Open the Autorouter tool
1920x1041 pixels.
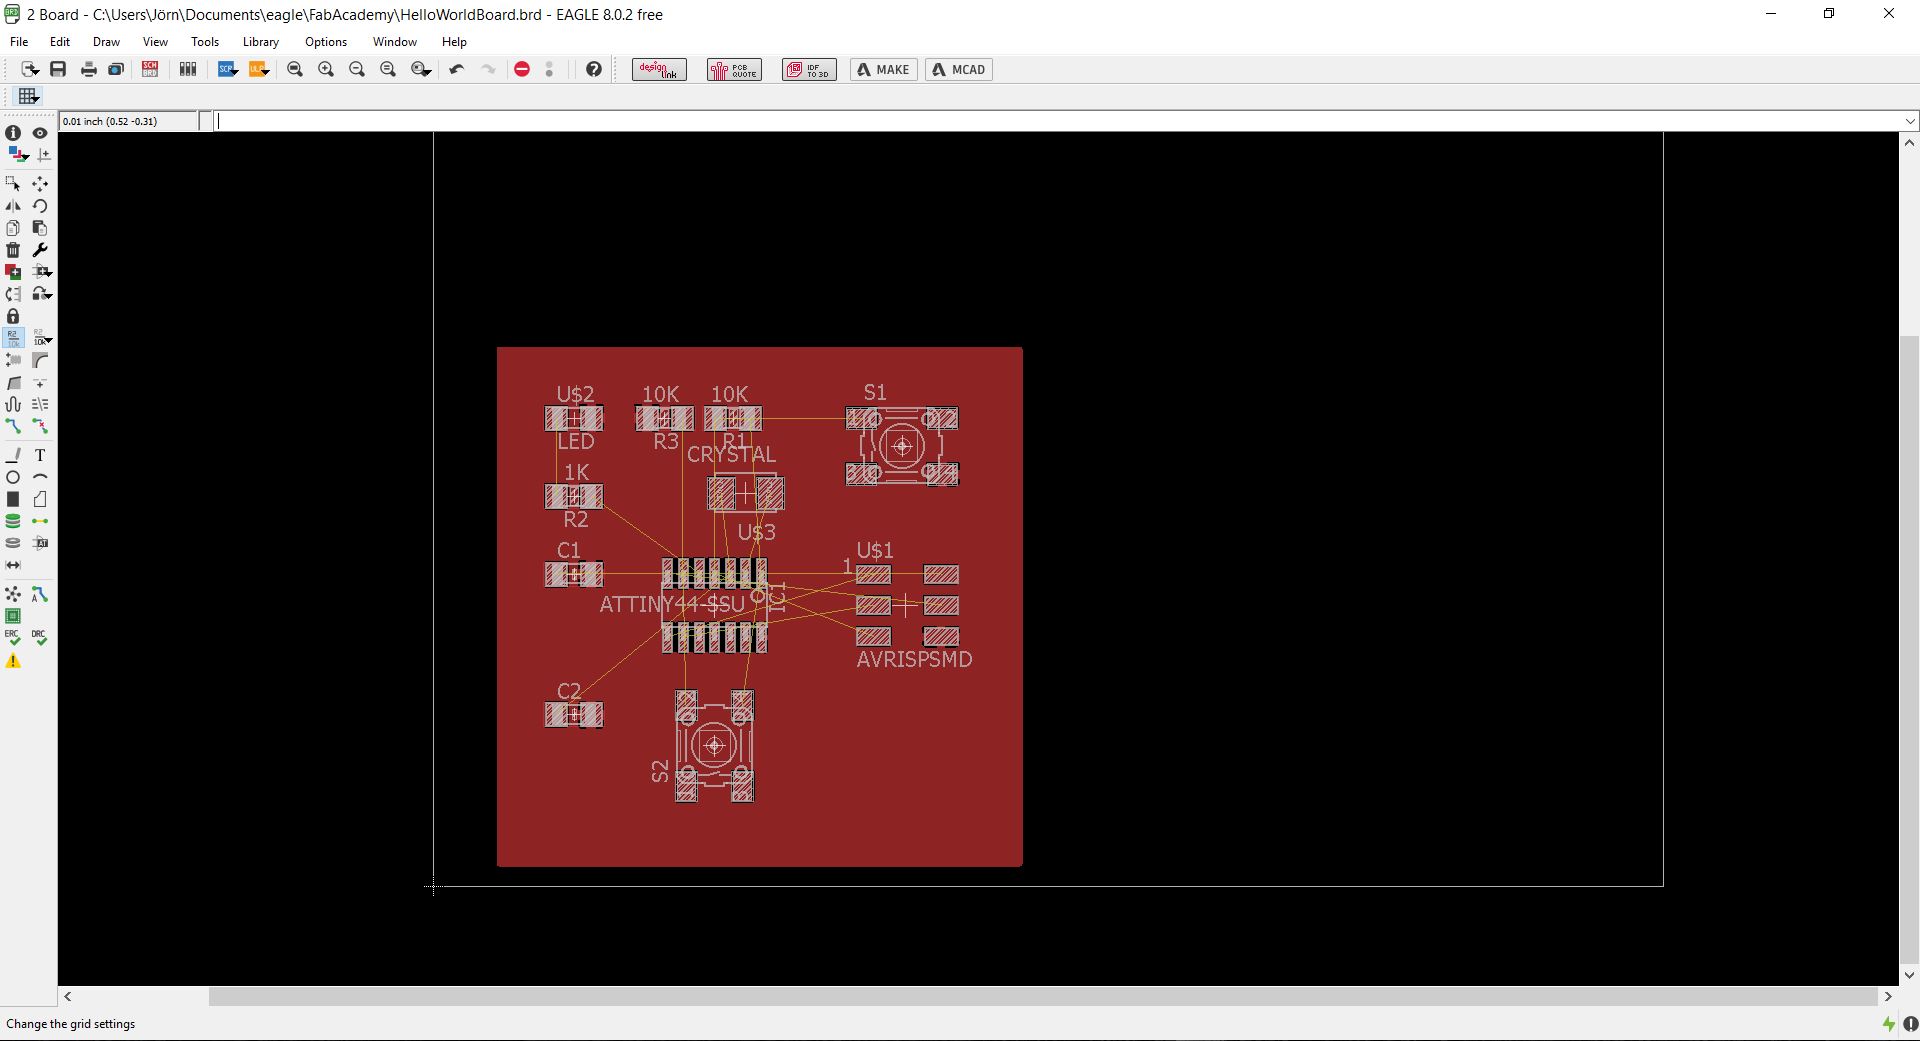[x=40, y=595]
